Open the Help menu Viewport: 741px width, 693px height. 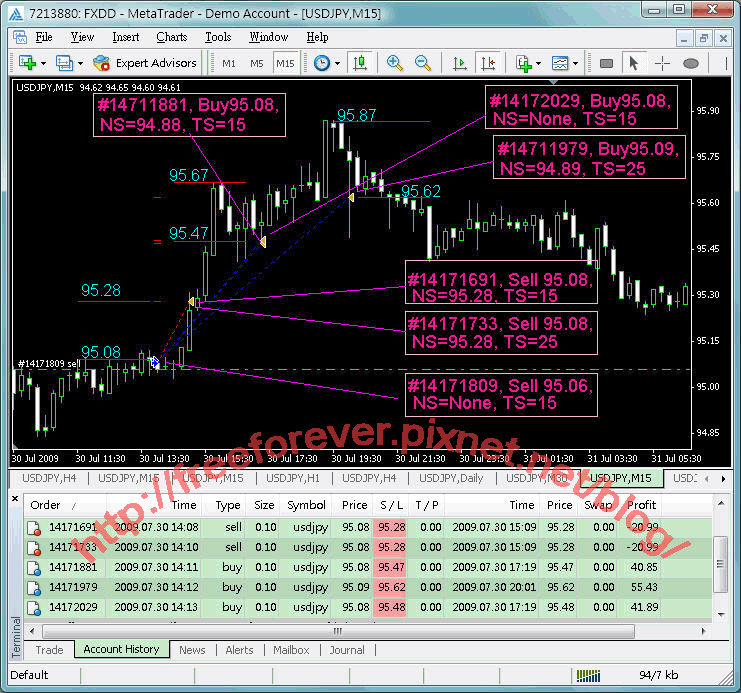[x=317, y=37]
